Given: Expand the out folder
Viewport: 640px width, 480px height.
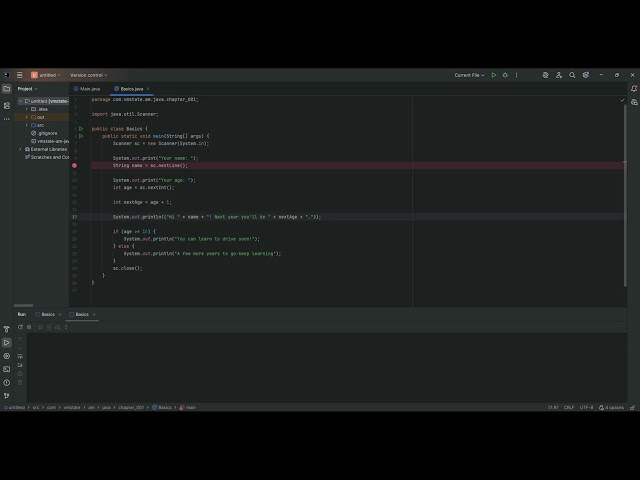Looking at the screenshot, I should coord(27,117).
